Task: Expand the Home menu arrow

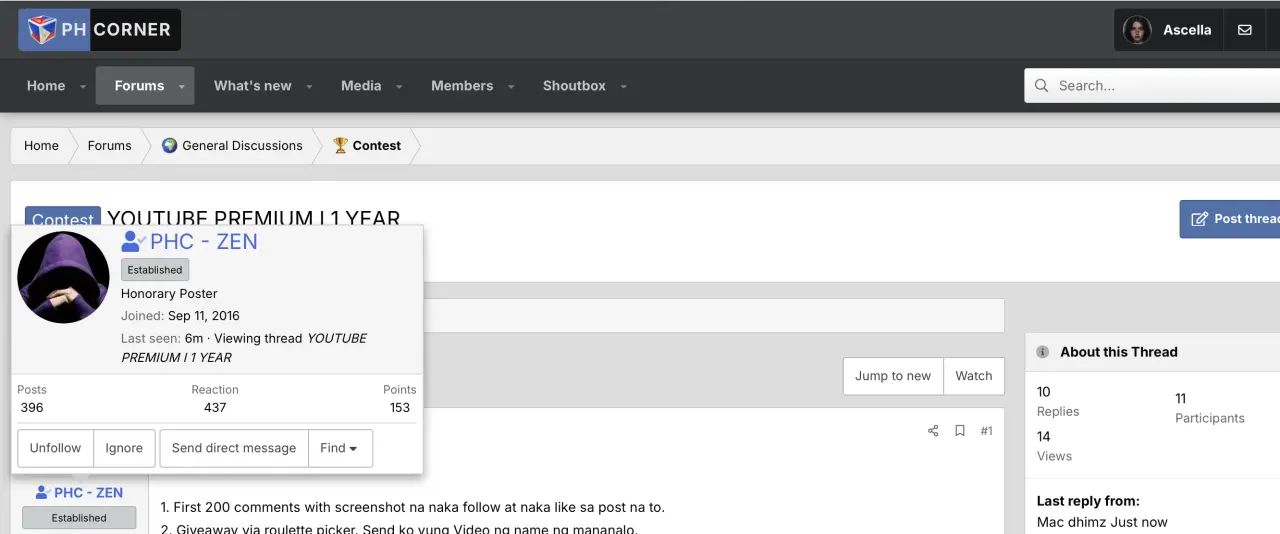Action: point(83,87)
